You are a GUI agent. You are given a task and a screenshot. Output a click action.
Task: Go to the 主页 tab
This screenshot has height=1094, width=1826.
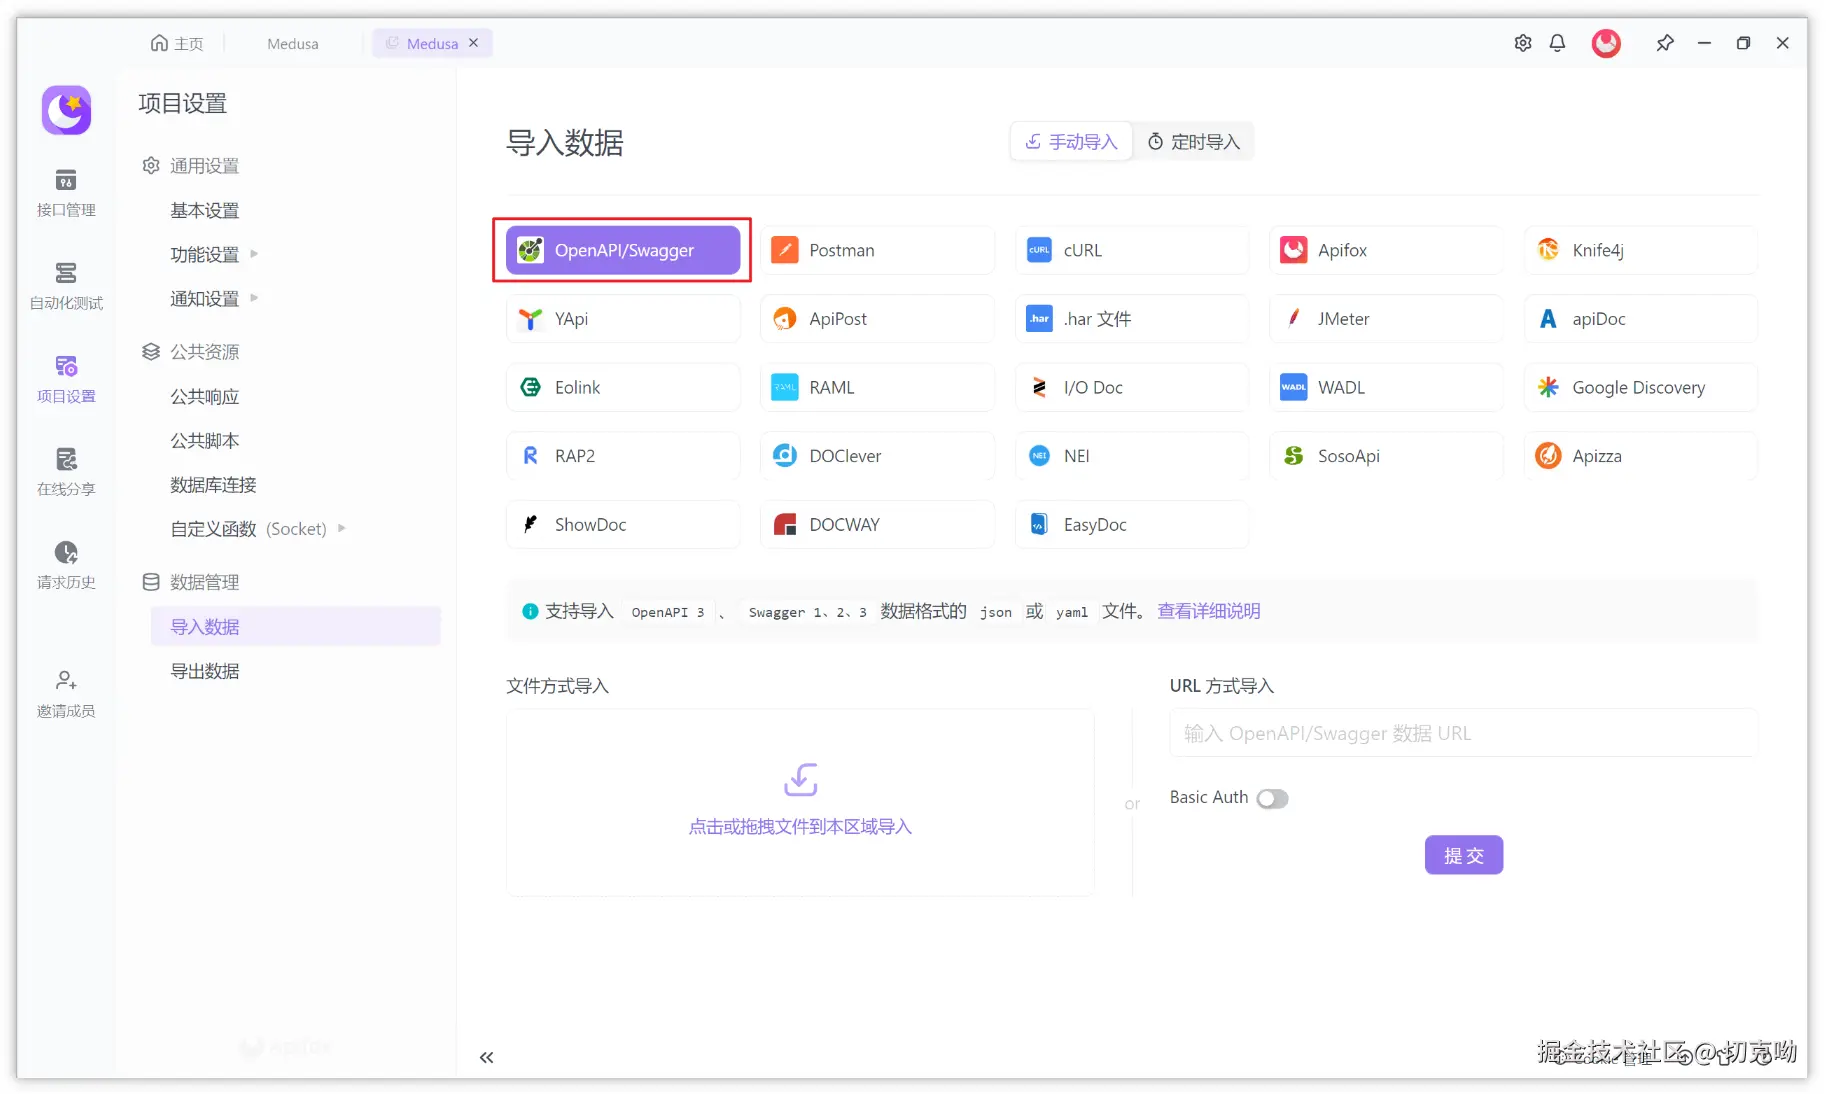tap(177, 43)
